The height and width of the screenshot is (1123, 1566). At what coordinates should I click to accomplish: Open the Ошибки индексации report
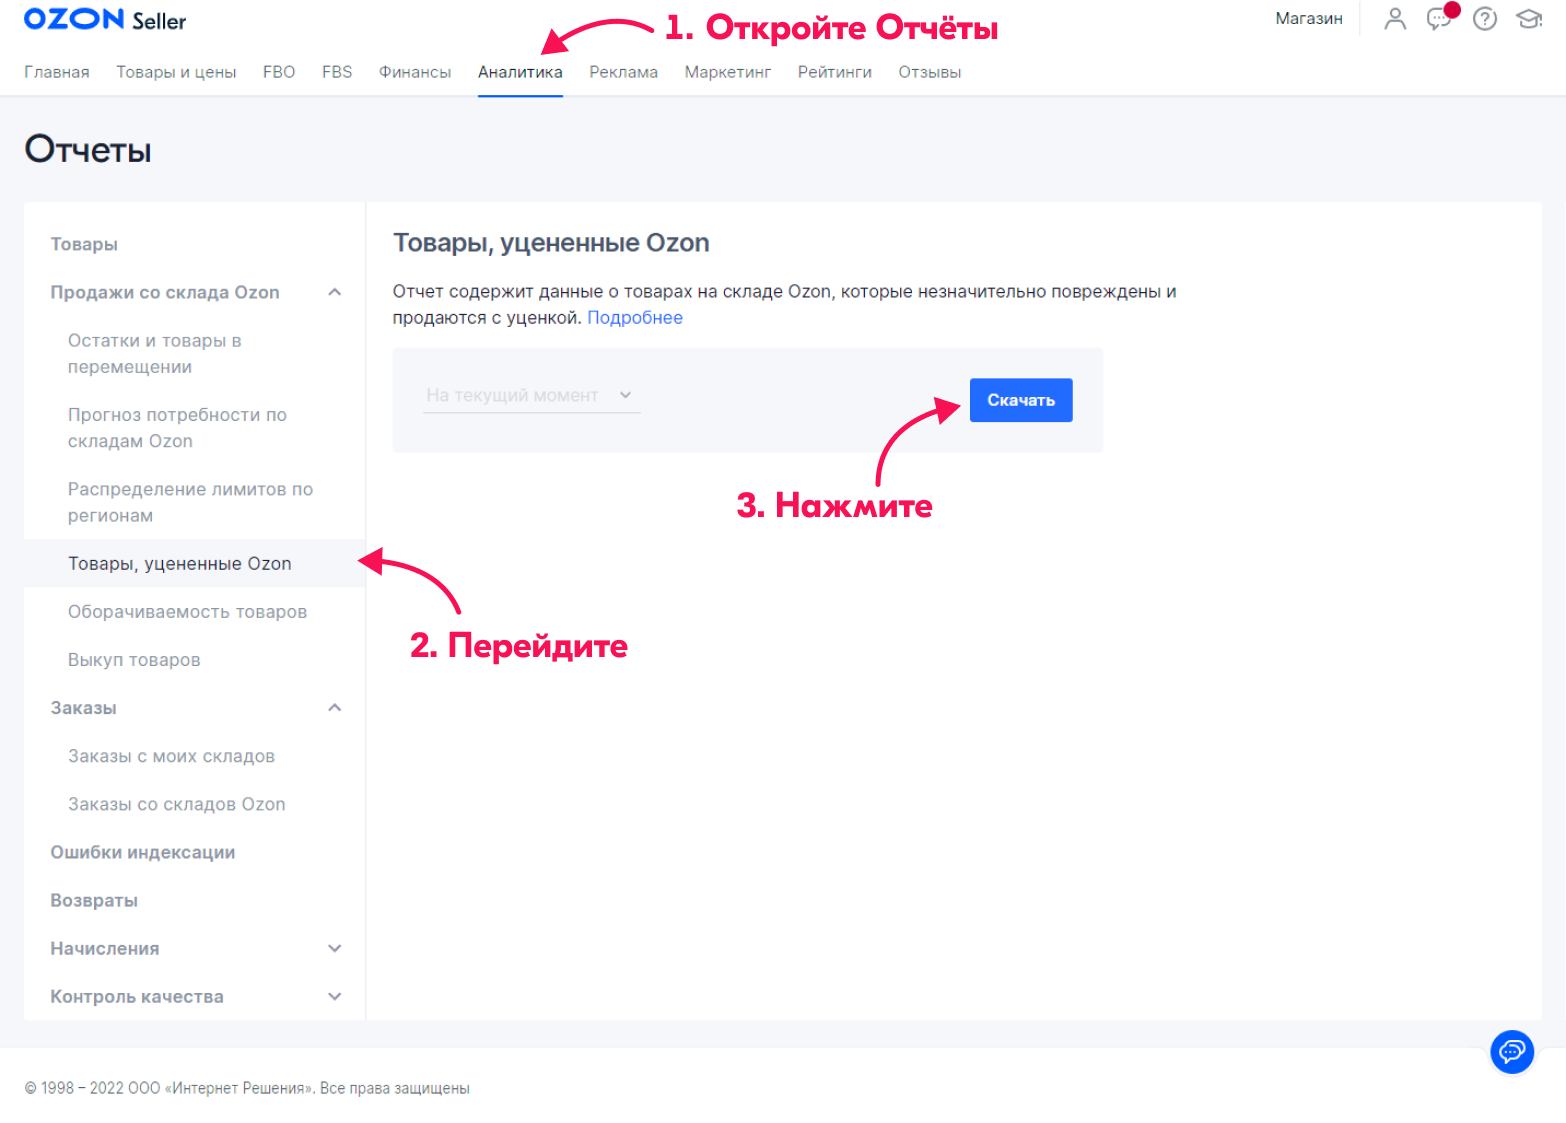[143, 852]
